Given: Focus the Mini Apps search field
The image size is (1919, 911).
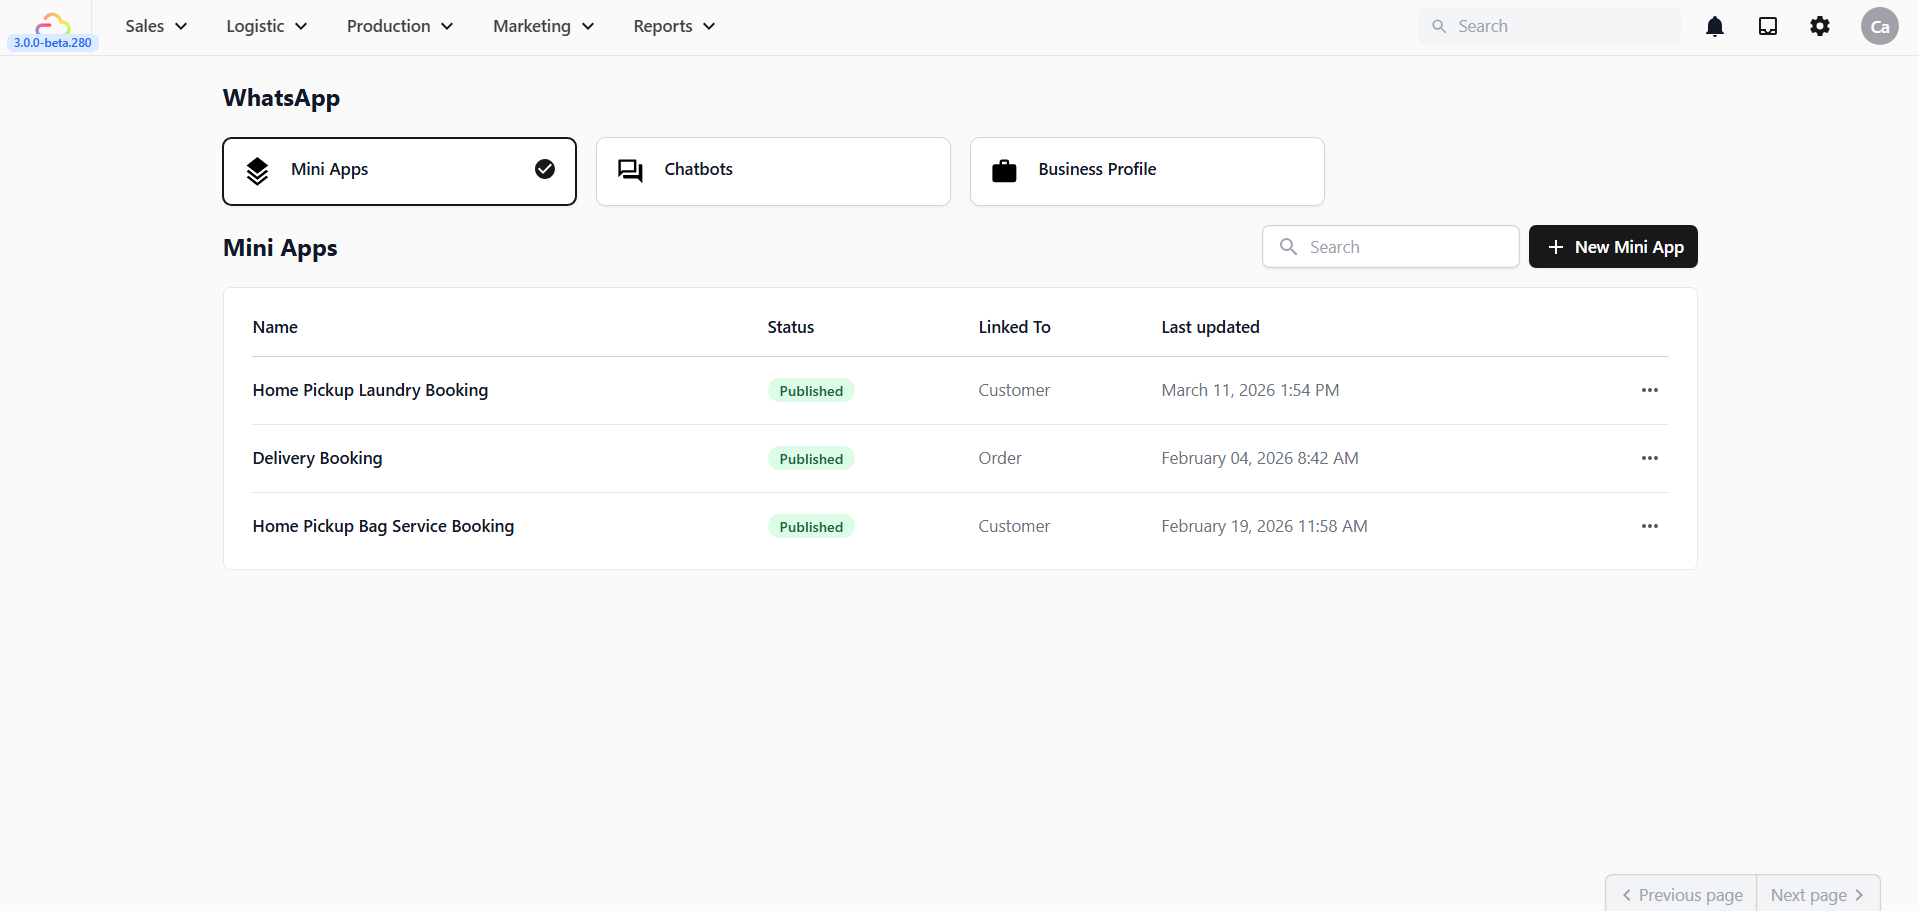Looking at the screenshot, I should pyautogui.click(x=1390, y=246).
